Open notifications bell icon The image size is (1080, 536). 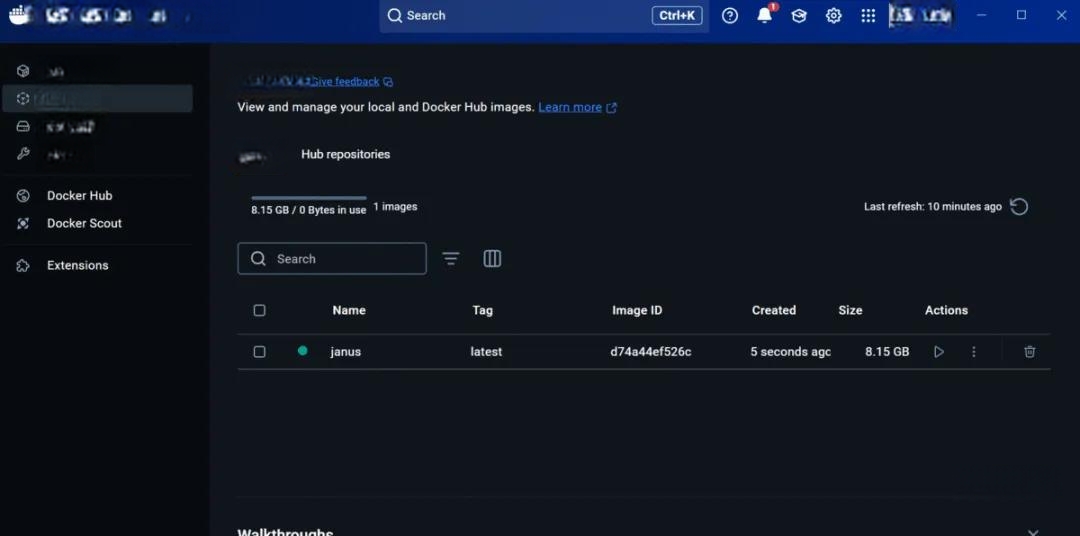765,15
